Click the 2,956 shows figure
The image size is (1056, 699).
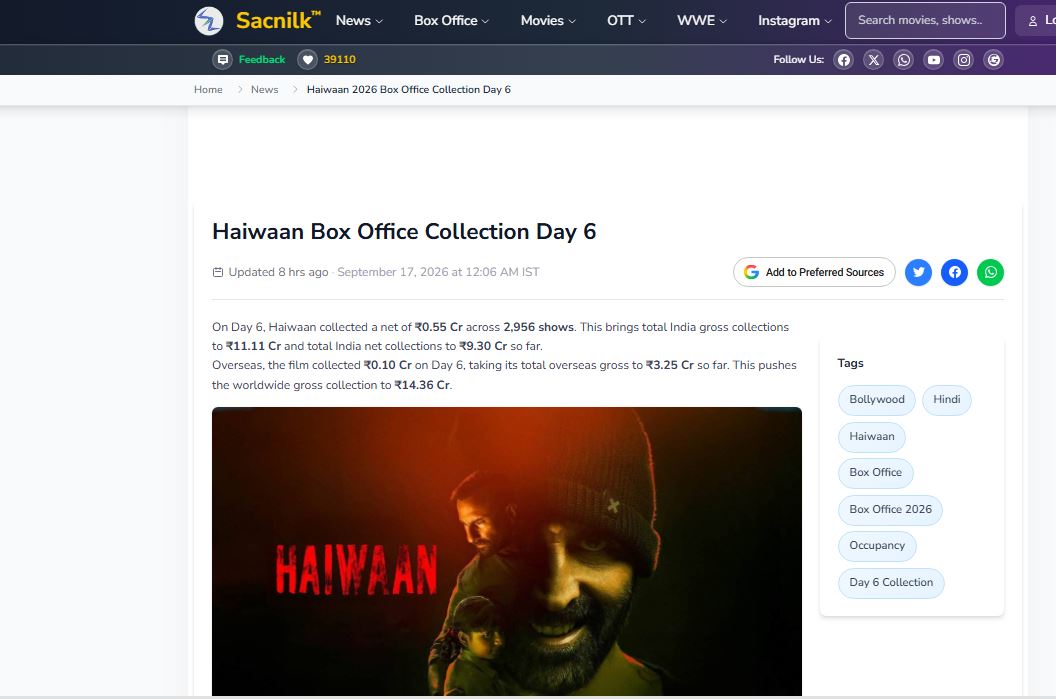[538, 327]
